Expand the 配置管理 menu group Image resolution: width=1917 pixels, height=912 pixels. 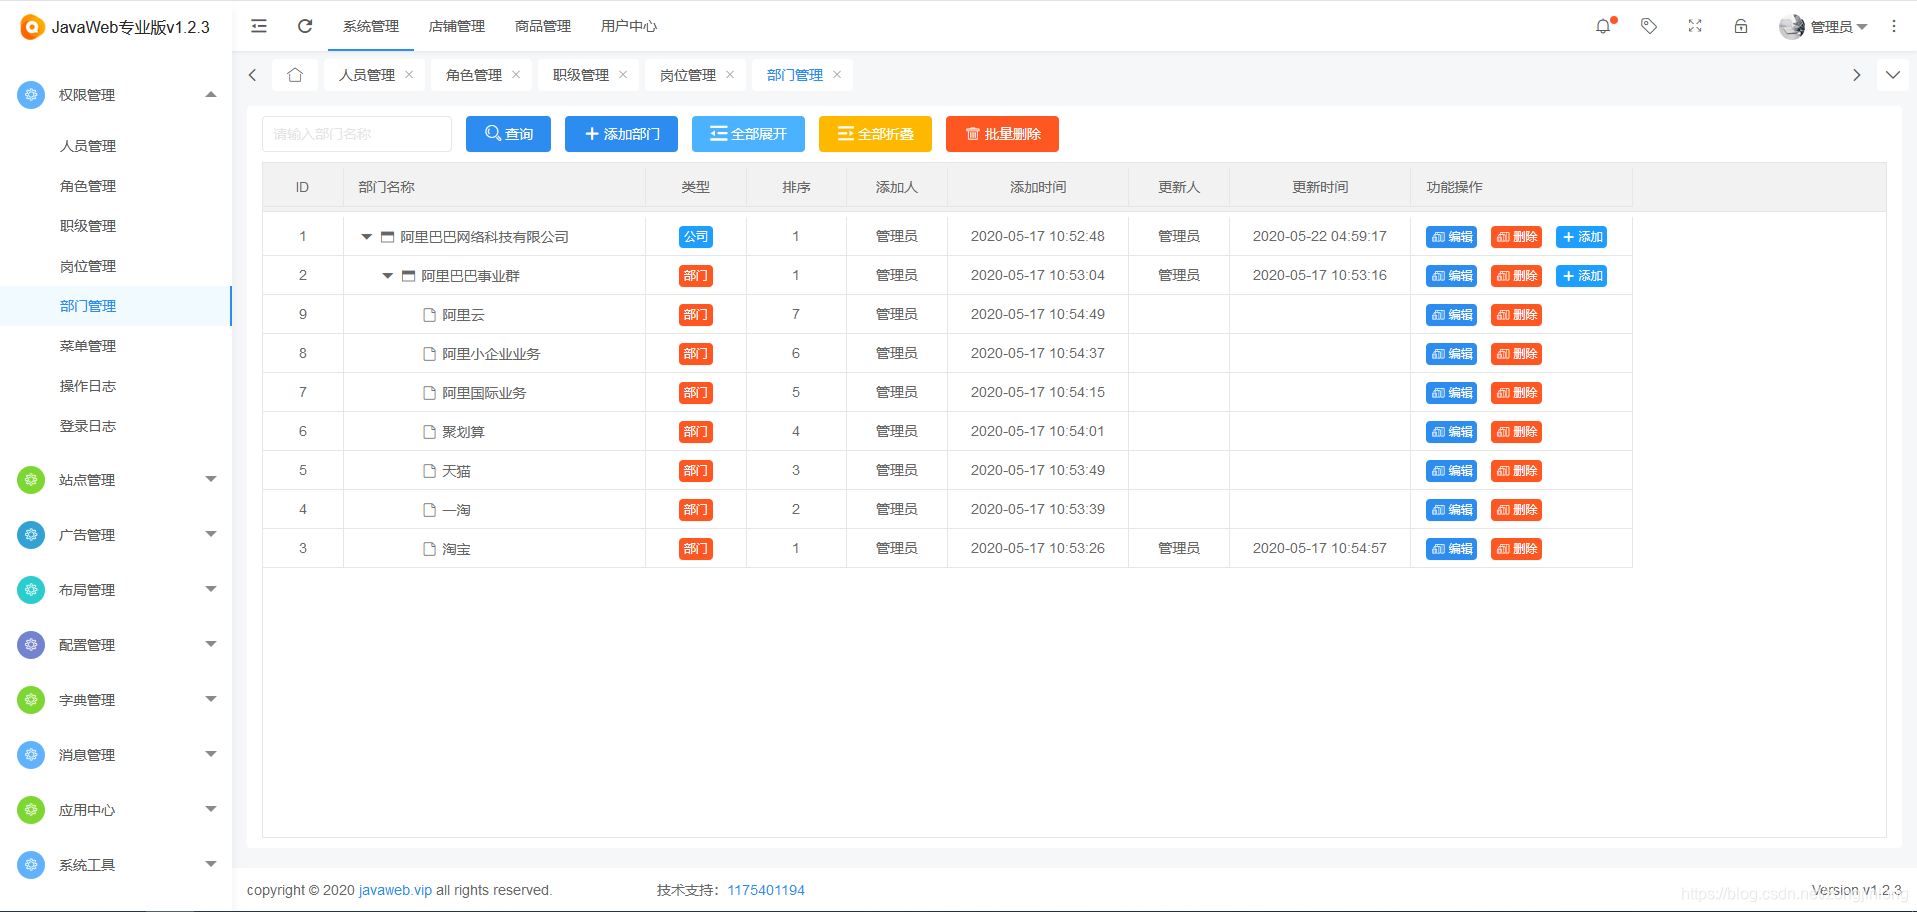click(x=211, y=644)
